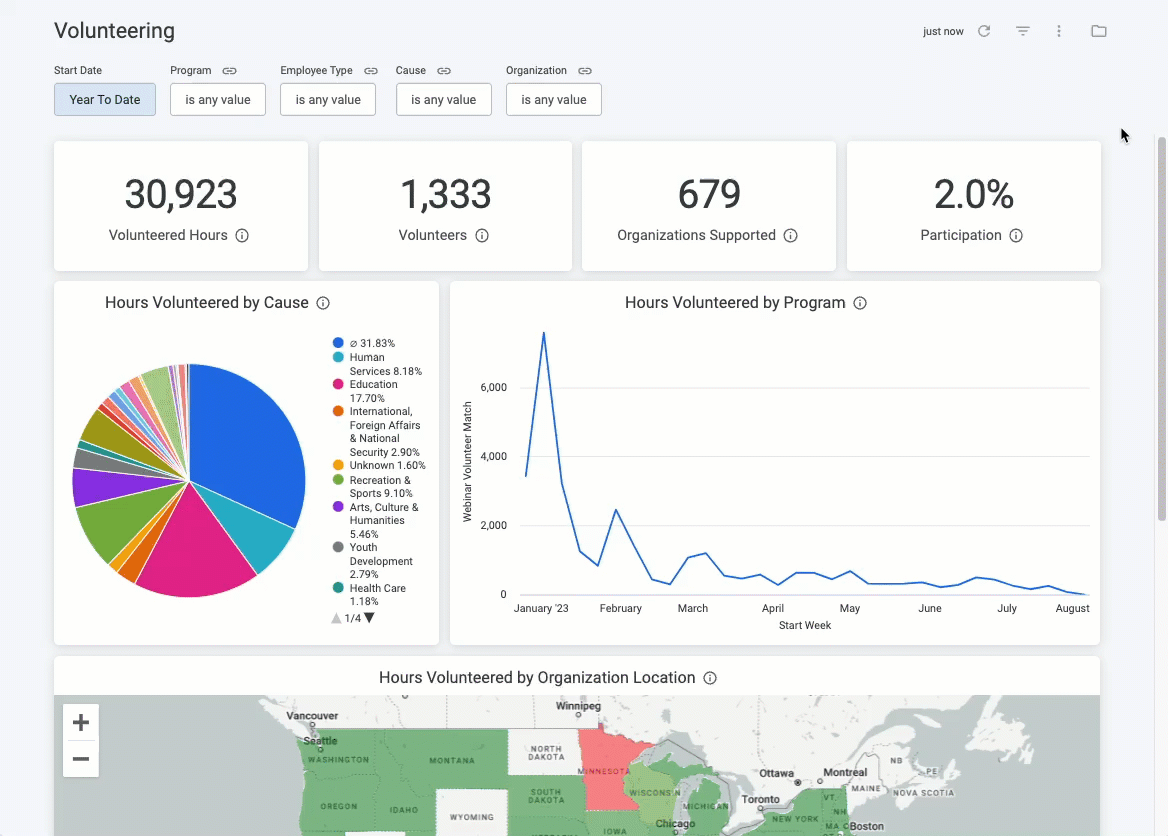Show info for Organizations Supported tile
This screenshot has height=836, width=1168.
pyautogui.click(x=790, y=235)
